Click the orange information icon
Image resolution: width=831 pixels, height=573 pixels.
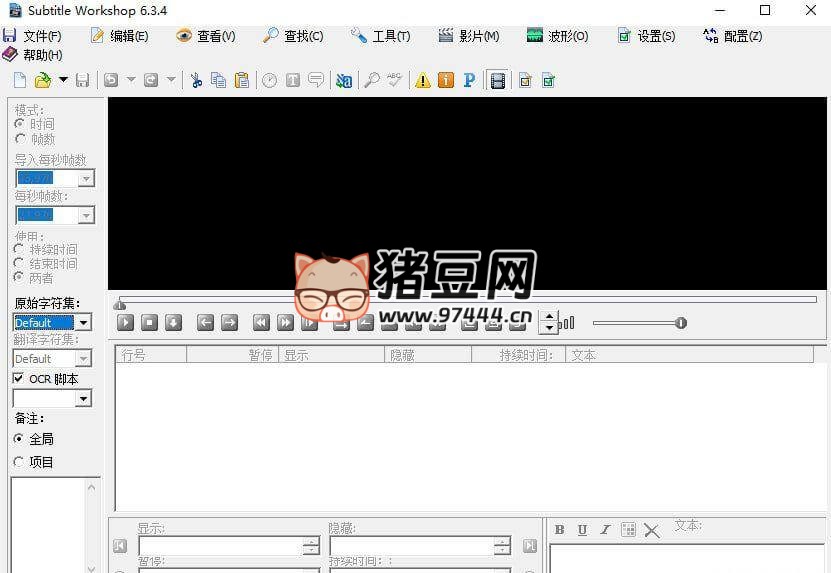pyautogui.click(x=446, y=81)
